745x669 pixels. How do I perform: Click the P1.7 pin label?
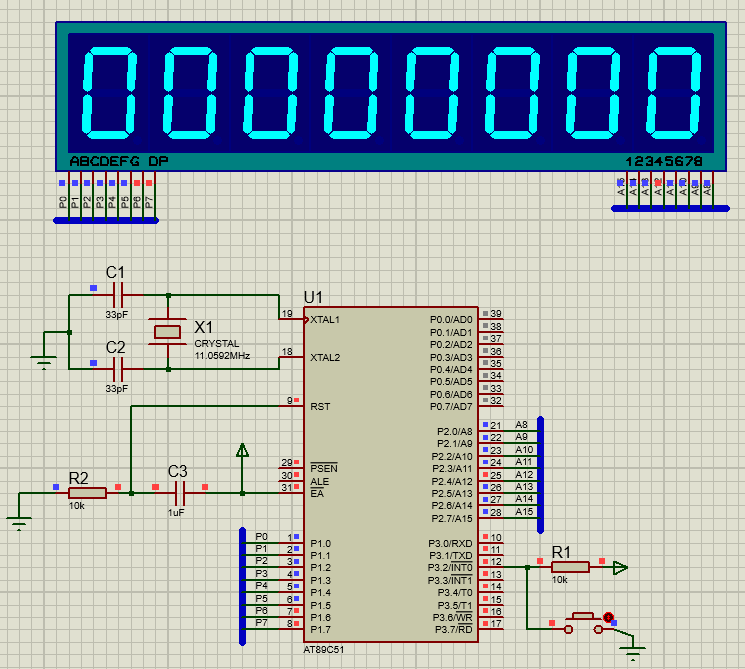coord(320,630)
